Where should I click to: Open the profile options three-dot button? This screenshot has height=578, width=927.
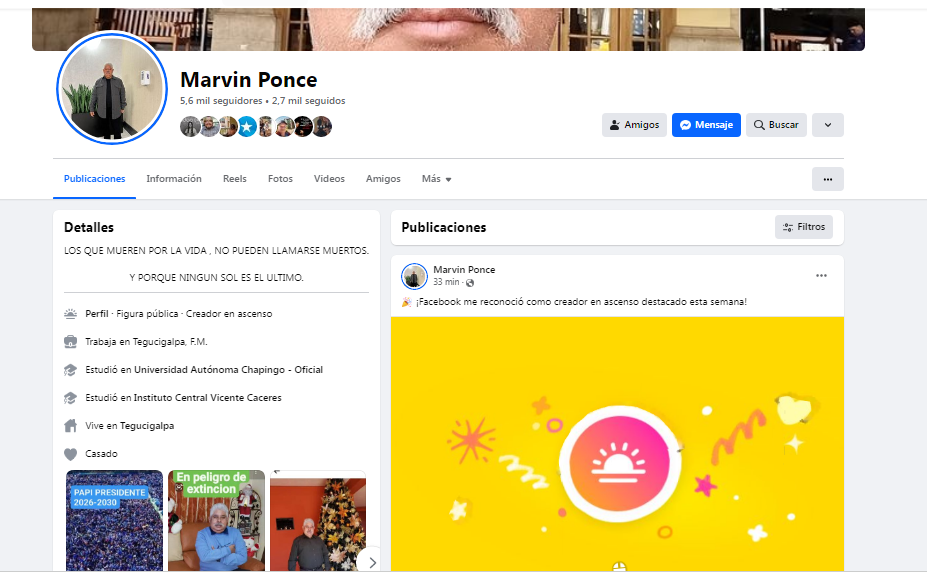click(x=828, y=179)
